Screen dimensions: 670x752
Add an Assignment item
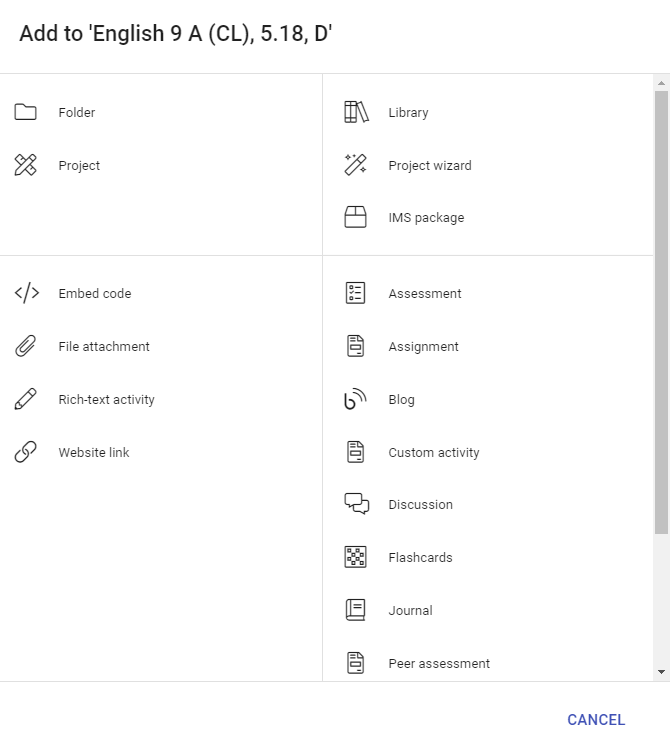click(423, 347)
